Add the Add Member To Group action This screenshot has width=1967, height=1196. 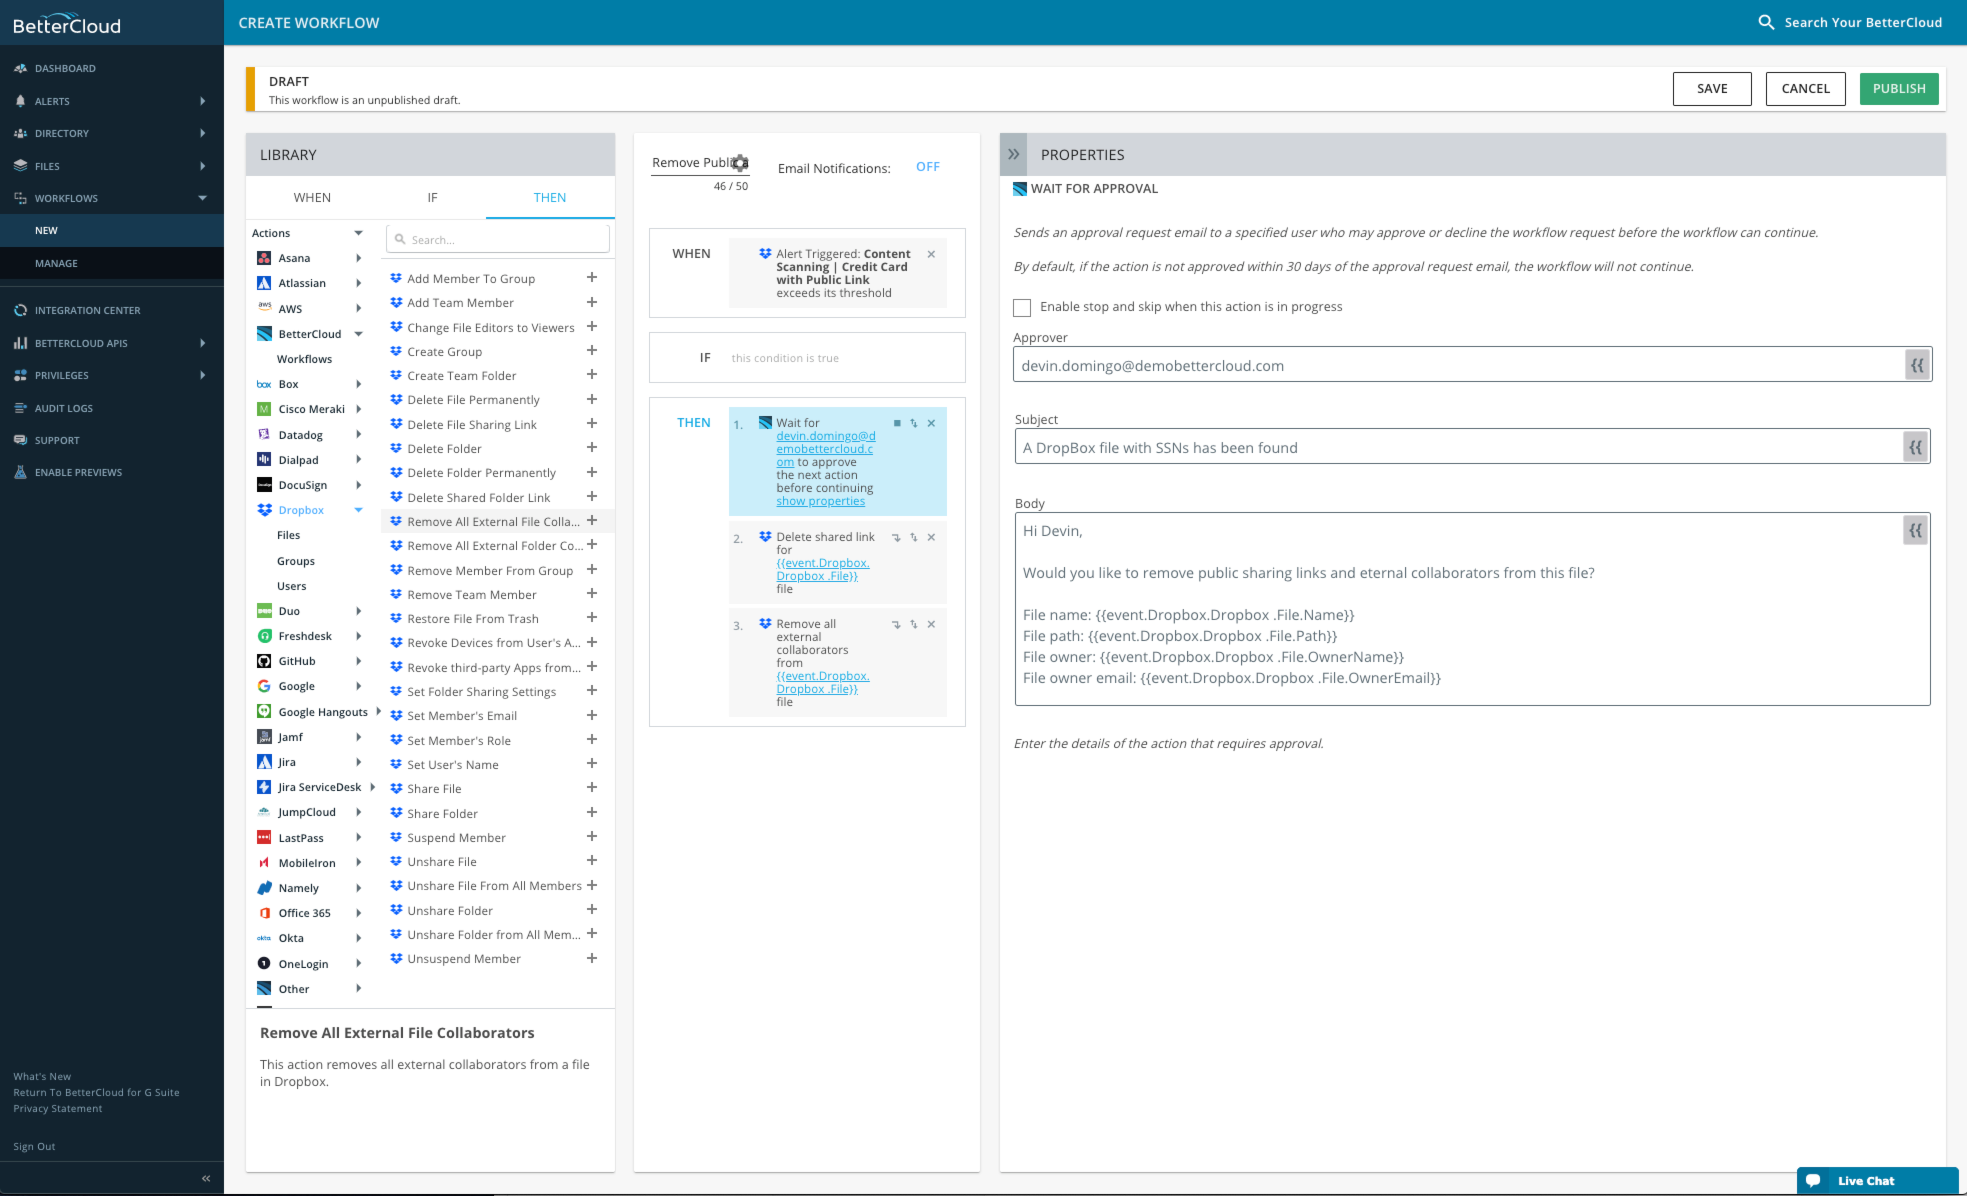[592, 278]
